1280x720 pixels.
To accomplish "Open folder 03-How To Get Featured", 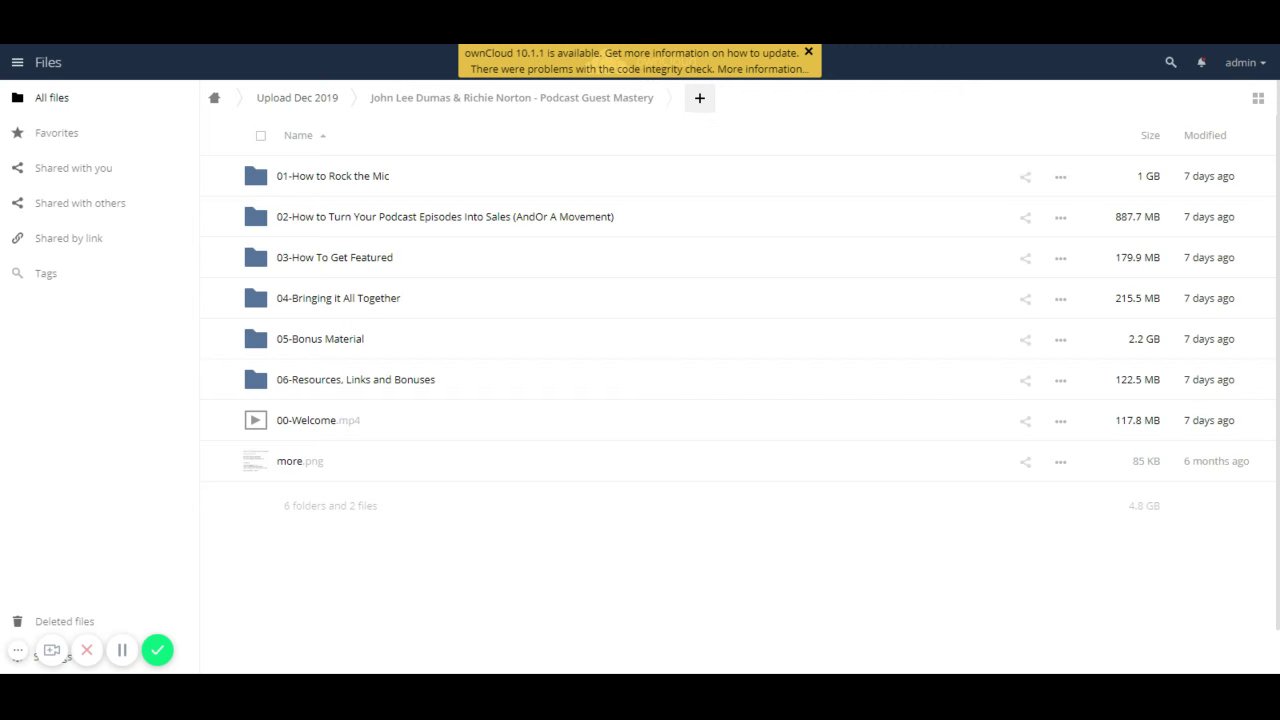I will 334,258.
